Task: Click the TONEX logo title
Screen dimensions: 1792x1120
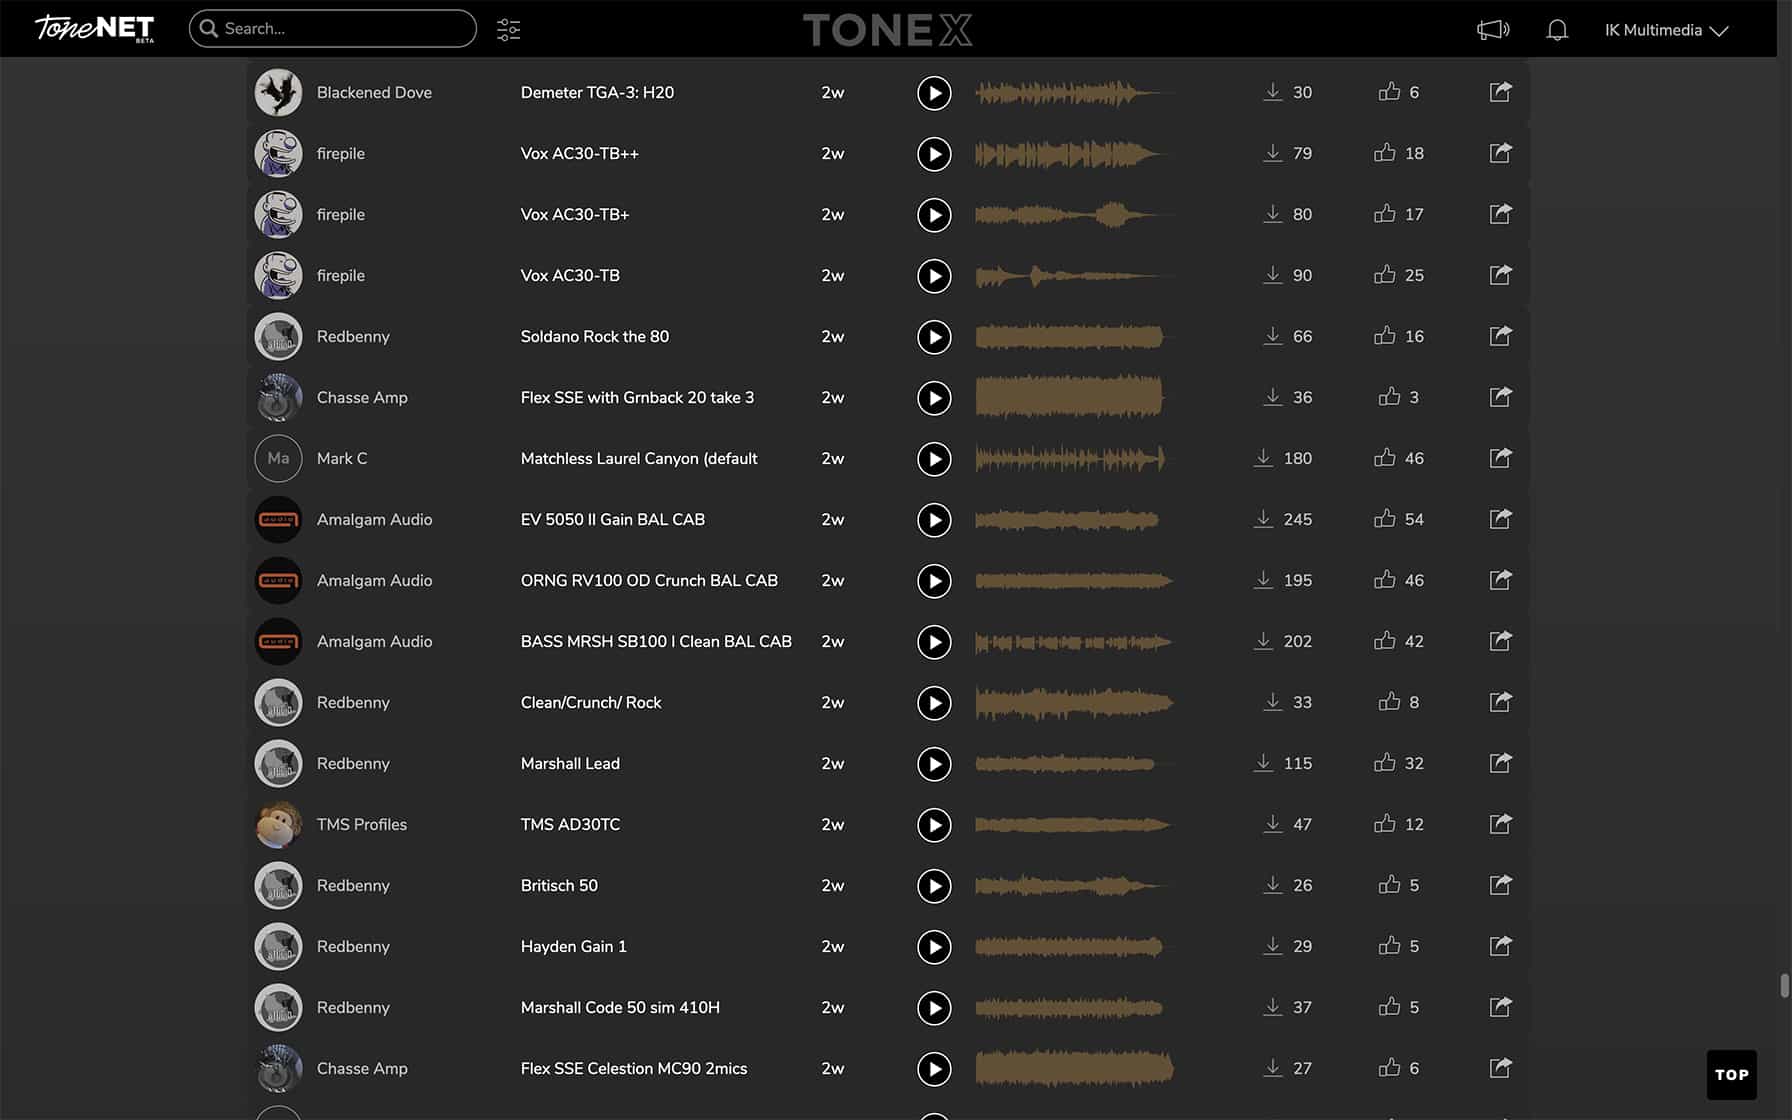Action: 887,30
